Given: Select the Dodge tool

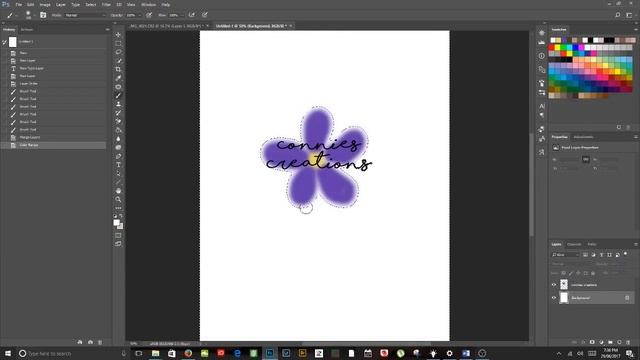Looking at the screenshot, I should (118, 147).
